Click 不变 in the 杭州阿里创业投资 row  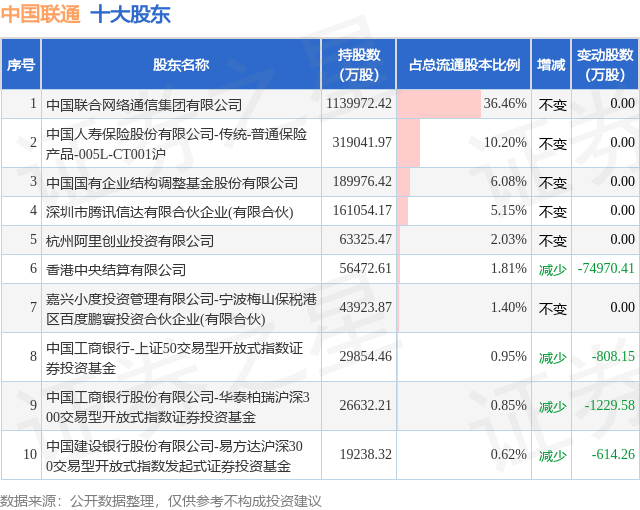coord(553,241)
